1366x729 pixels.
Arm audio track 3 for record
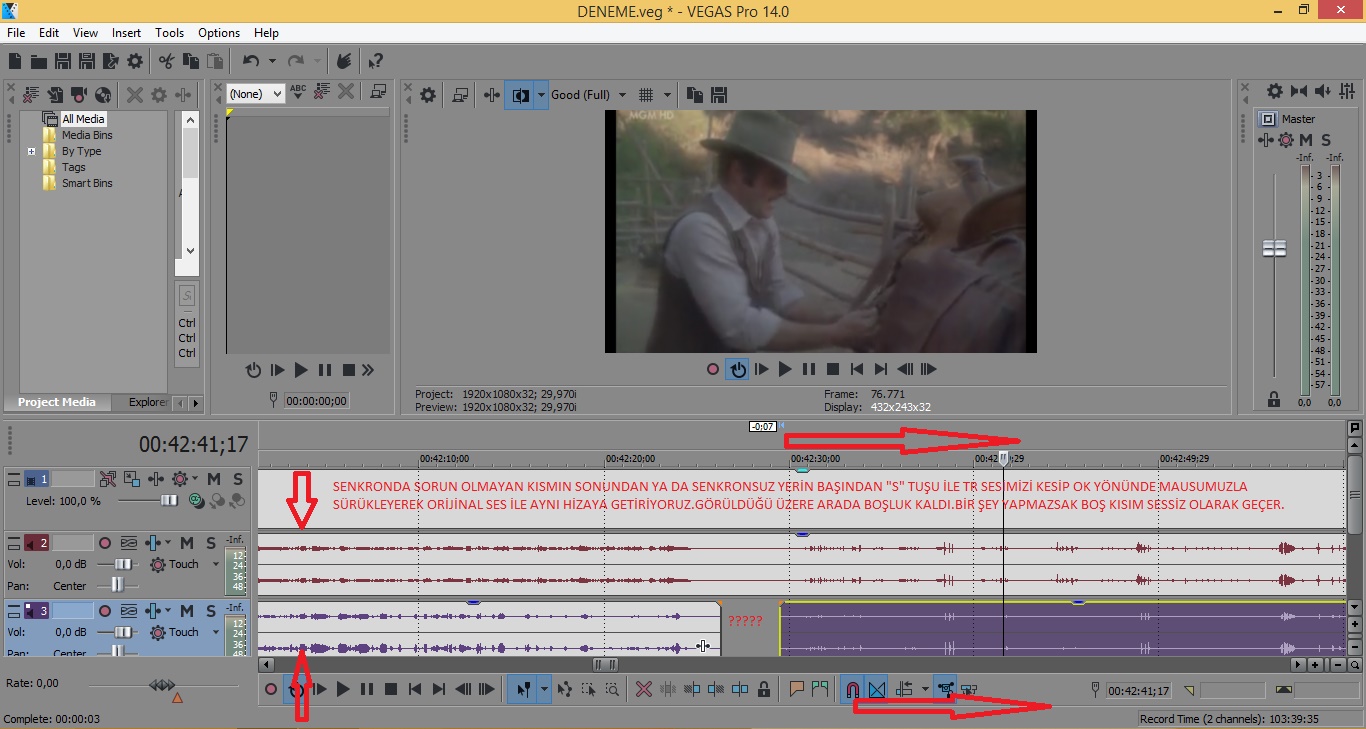pyautogui.click(x=104, y=610)
